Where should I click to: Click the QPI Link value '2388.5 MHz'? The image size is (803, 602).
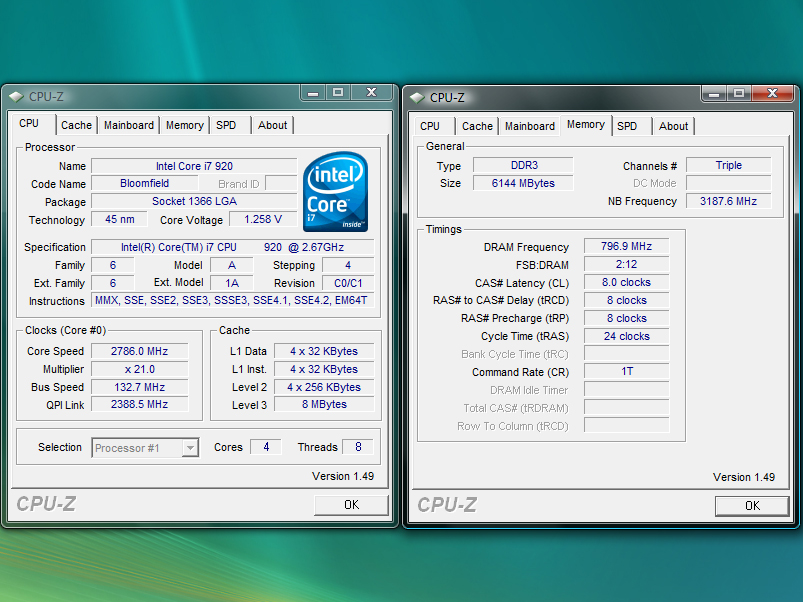point(139,404)
